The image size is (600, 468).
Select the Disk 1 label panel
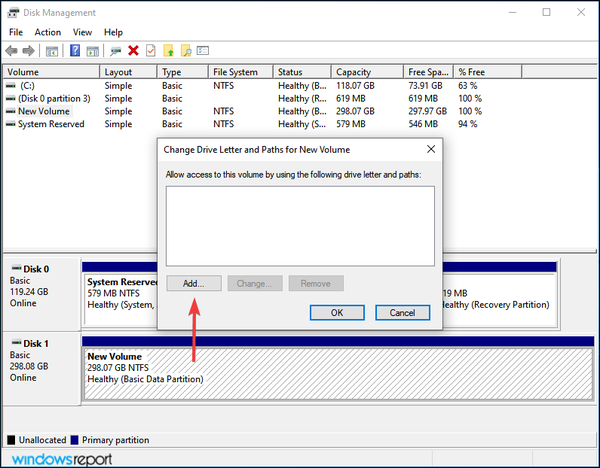click(41, 369)
